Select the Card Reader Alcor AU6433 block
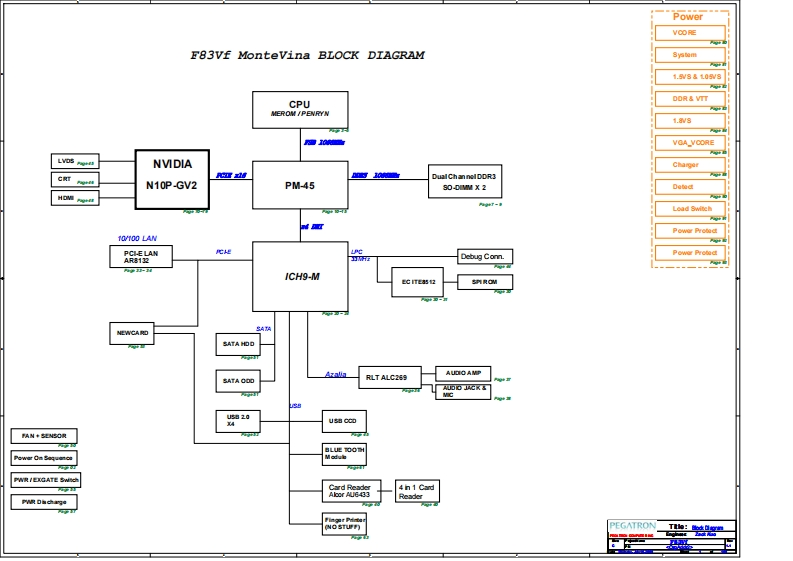Screen dimensions: 793x561 [351, 491]
